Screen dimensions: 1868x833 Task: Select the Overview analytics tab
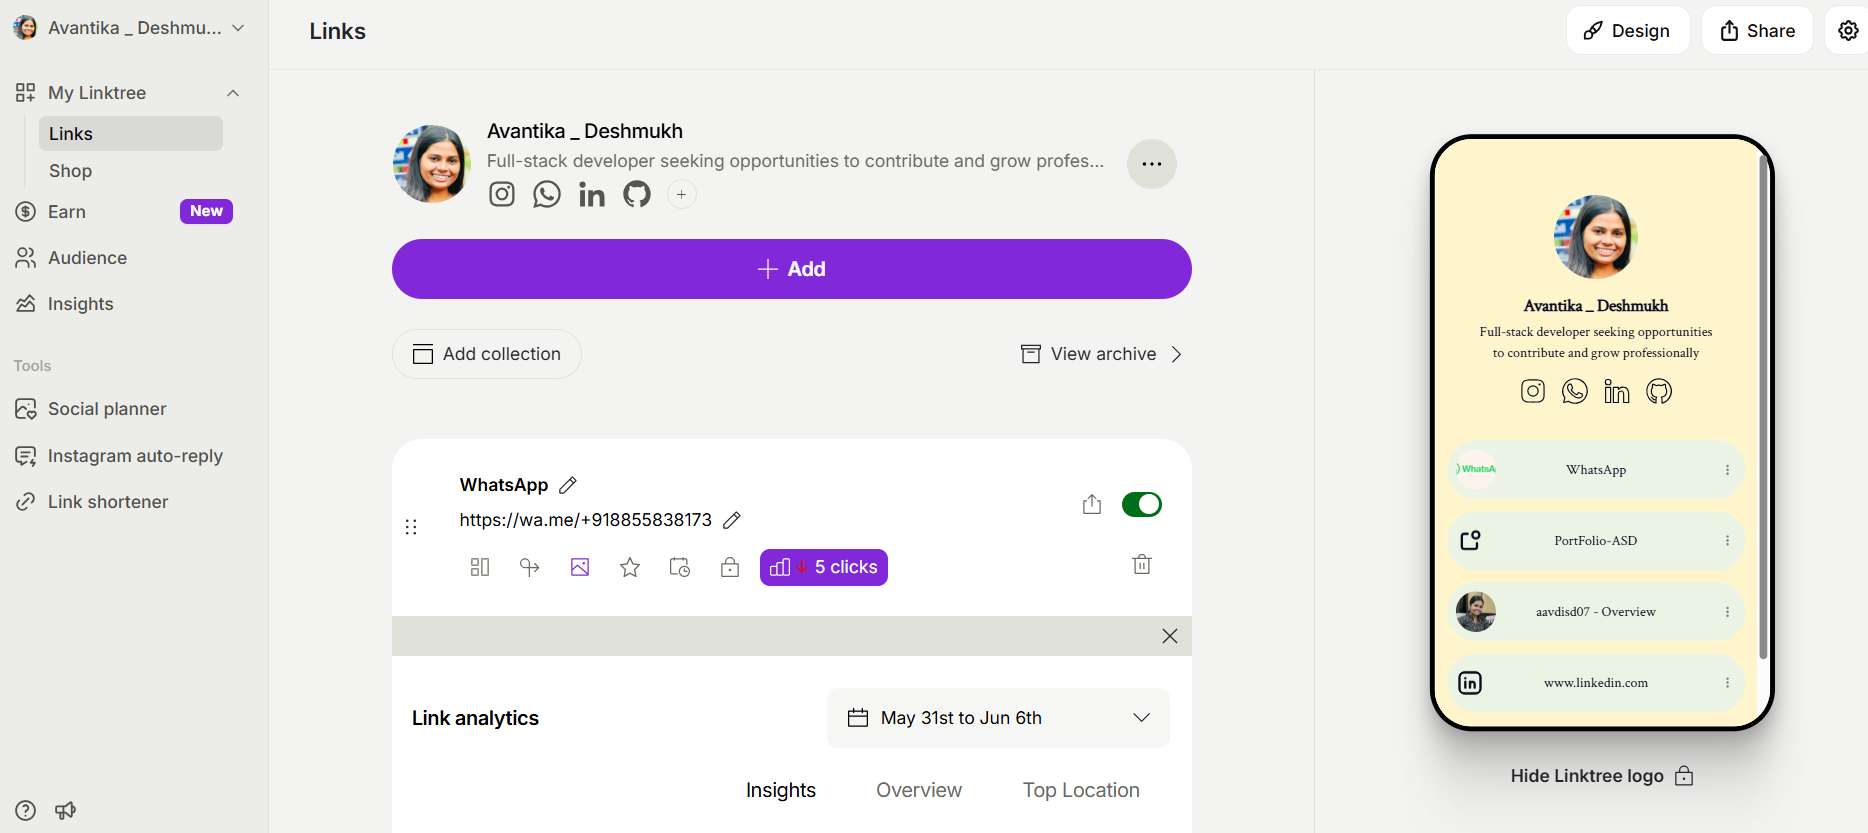tap(918, 790)
